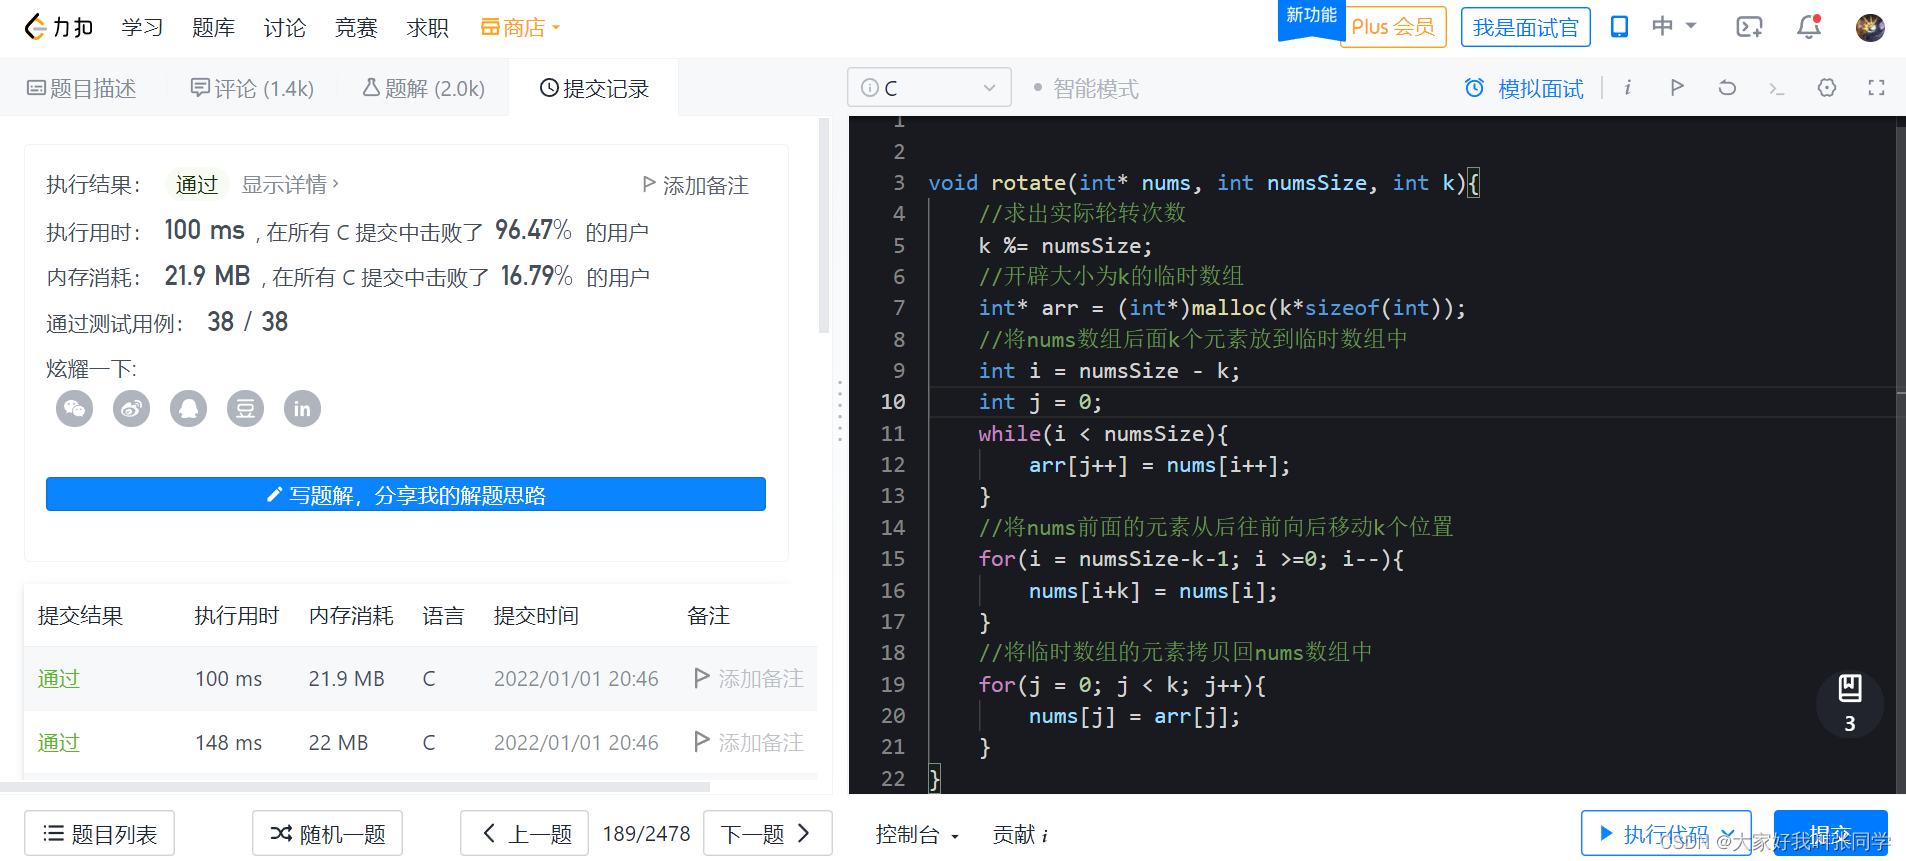Share result to QQ

pyautogui.click(x=188, y=408)
